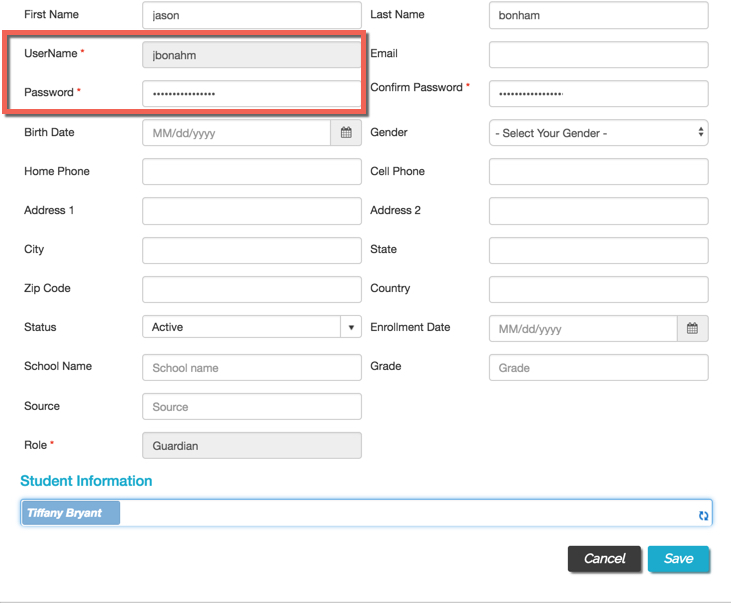The image size is (731, 603).
Task: Click the Grade input field
Action: [599, 367]
